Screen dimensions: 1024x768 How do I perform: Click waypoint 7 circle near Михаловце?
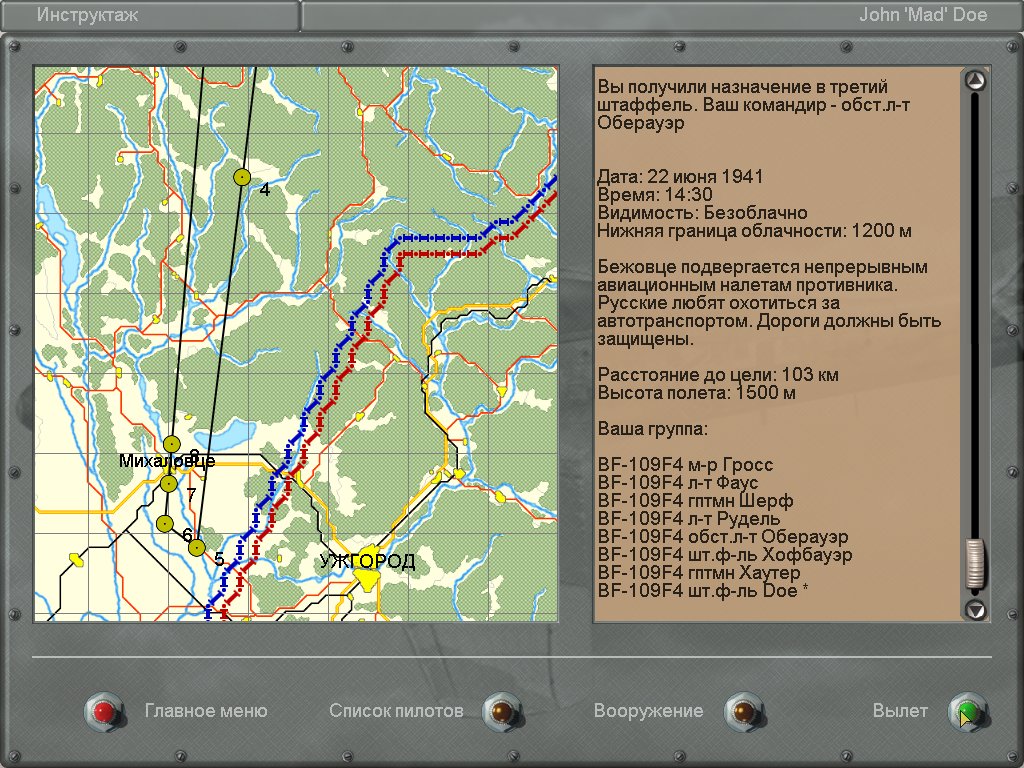pos(168,484)
